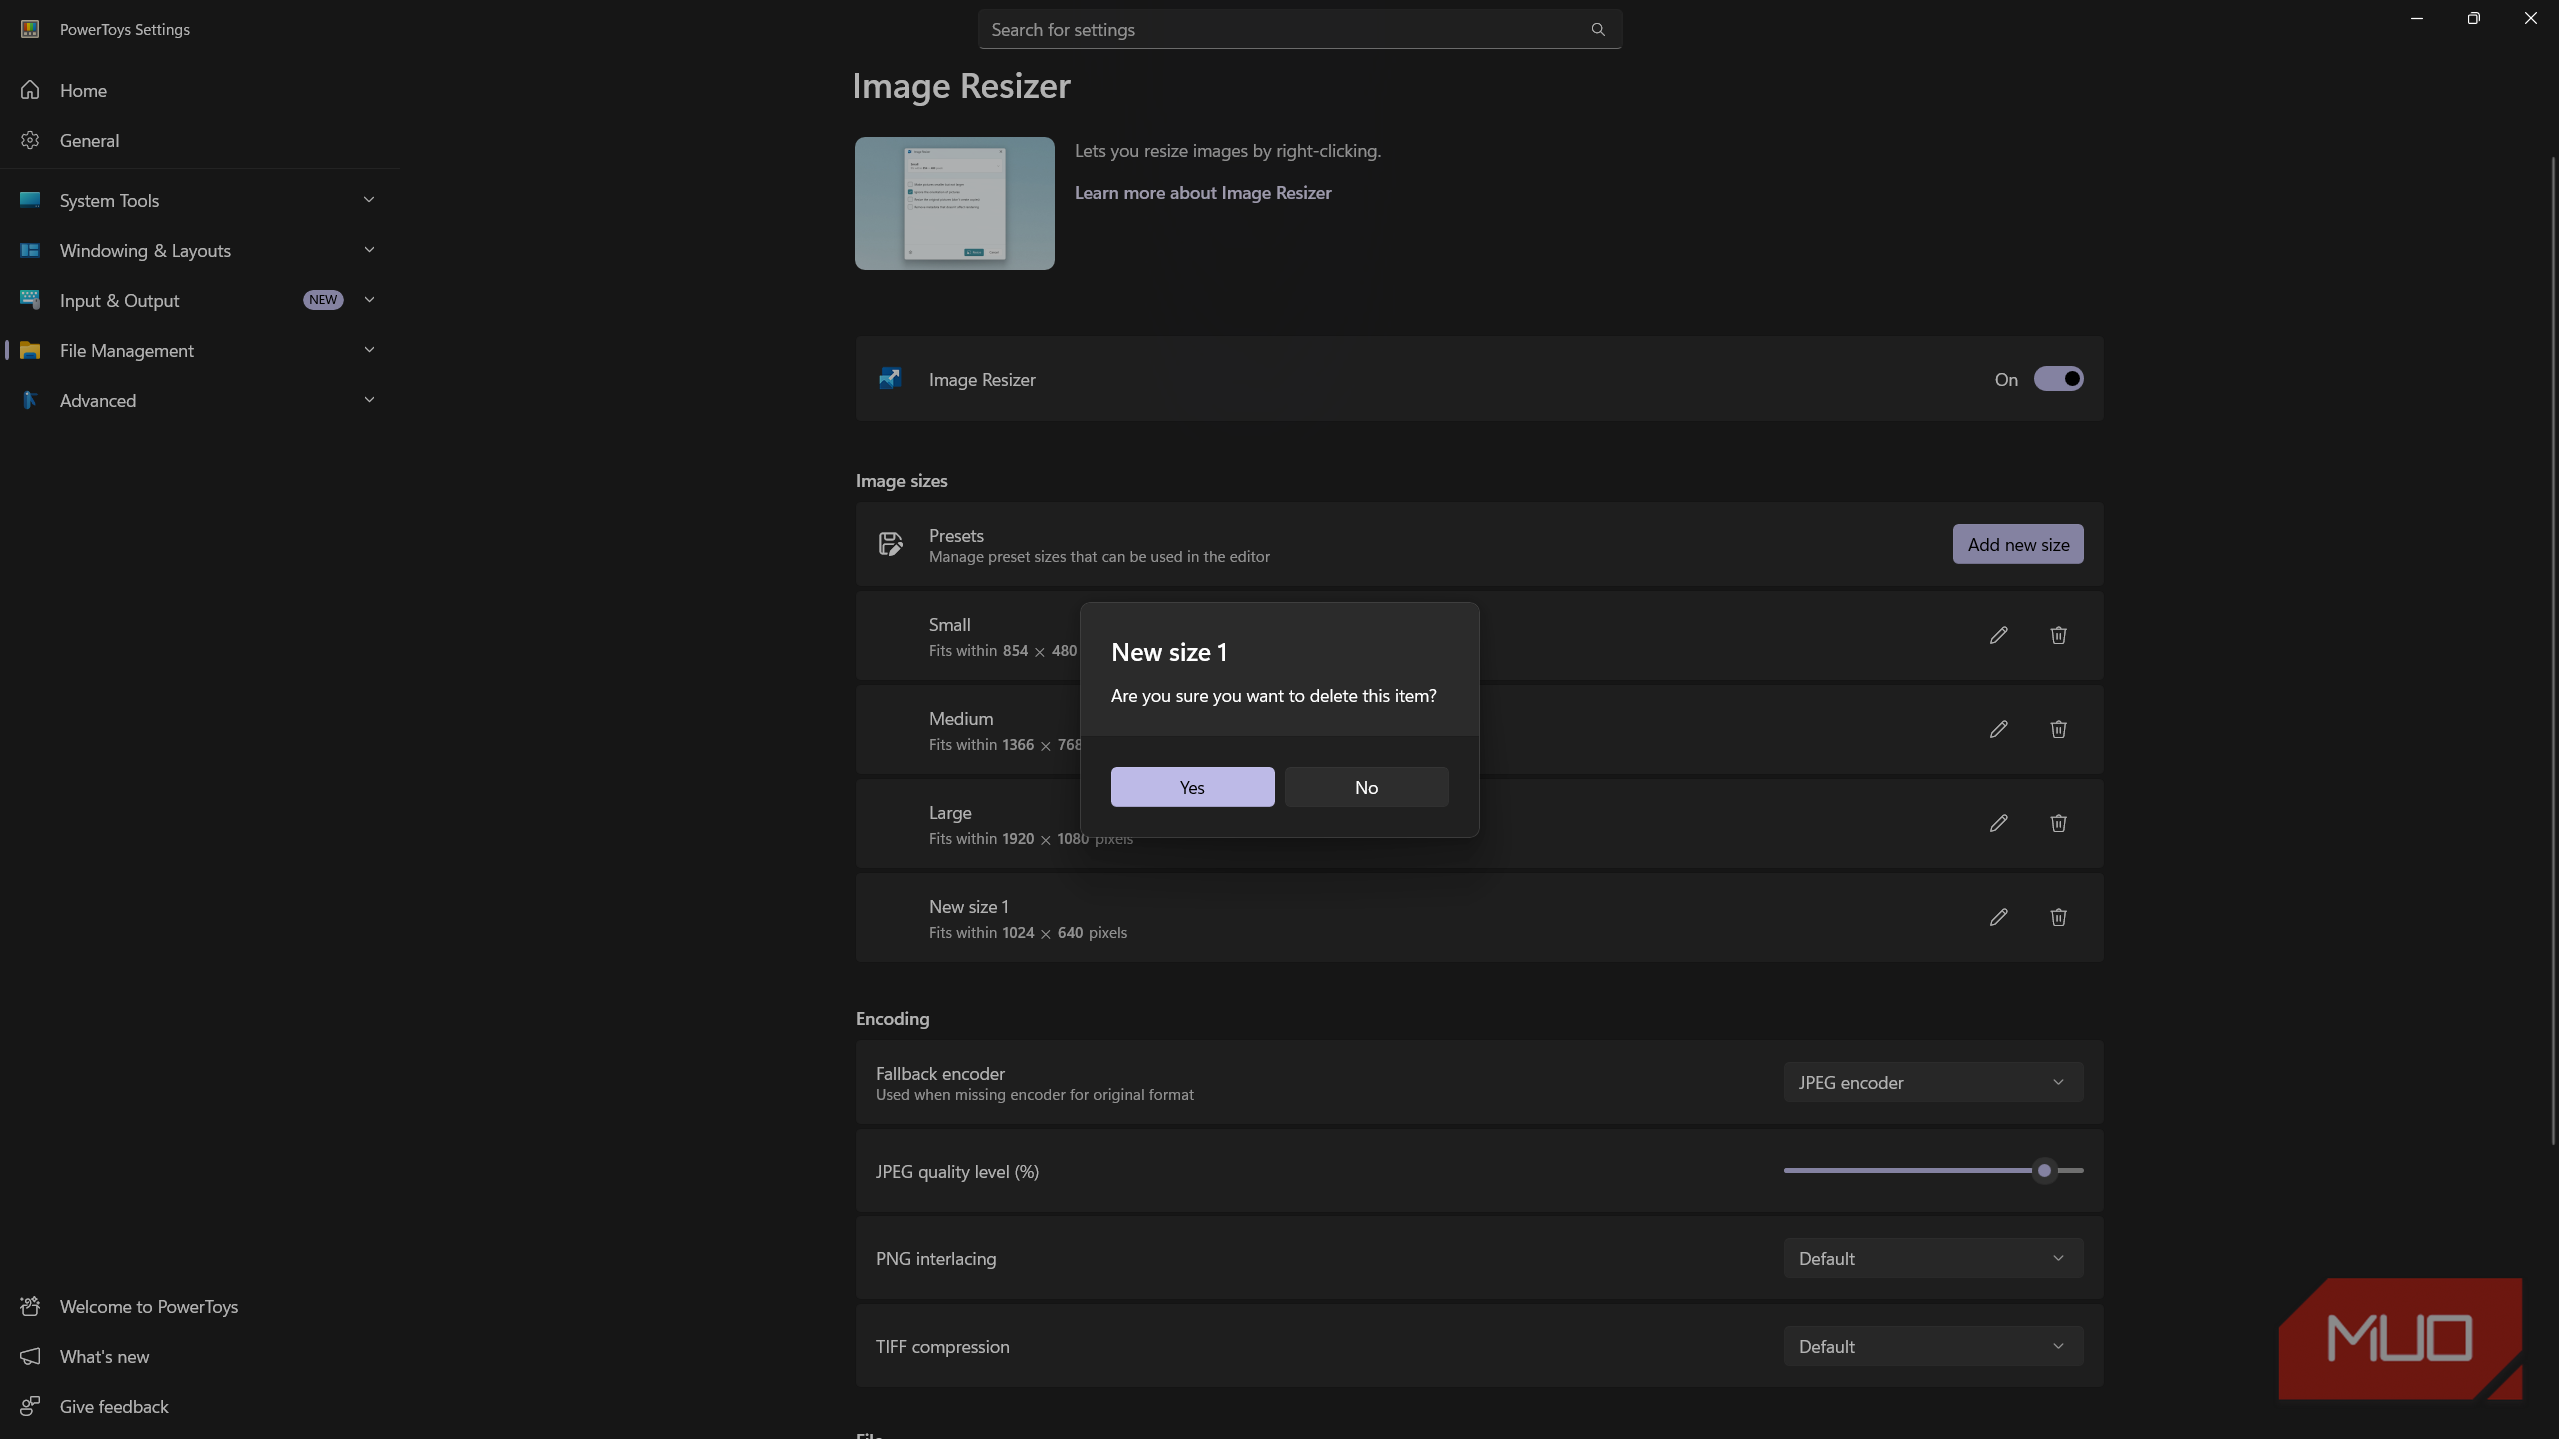Click the Home icon in sidebar
This screenshot has height=1439, width=2559.
click(x=30, y=90)
